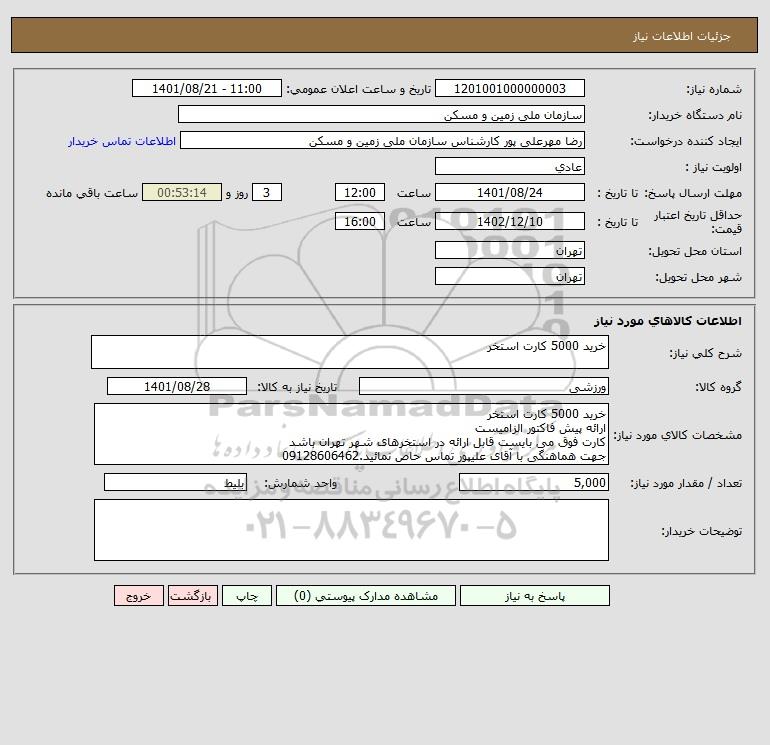Click the quantity field showing 5,000
Screen dimensions: 770x745
point(534,482)
